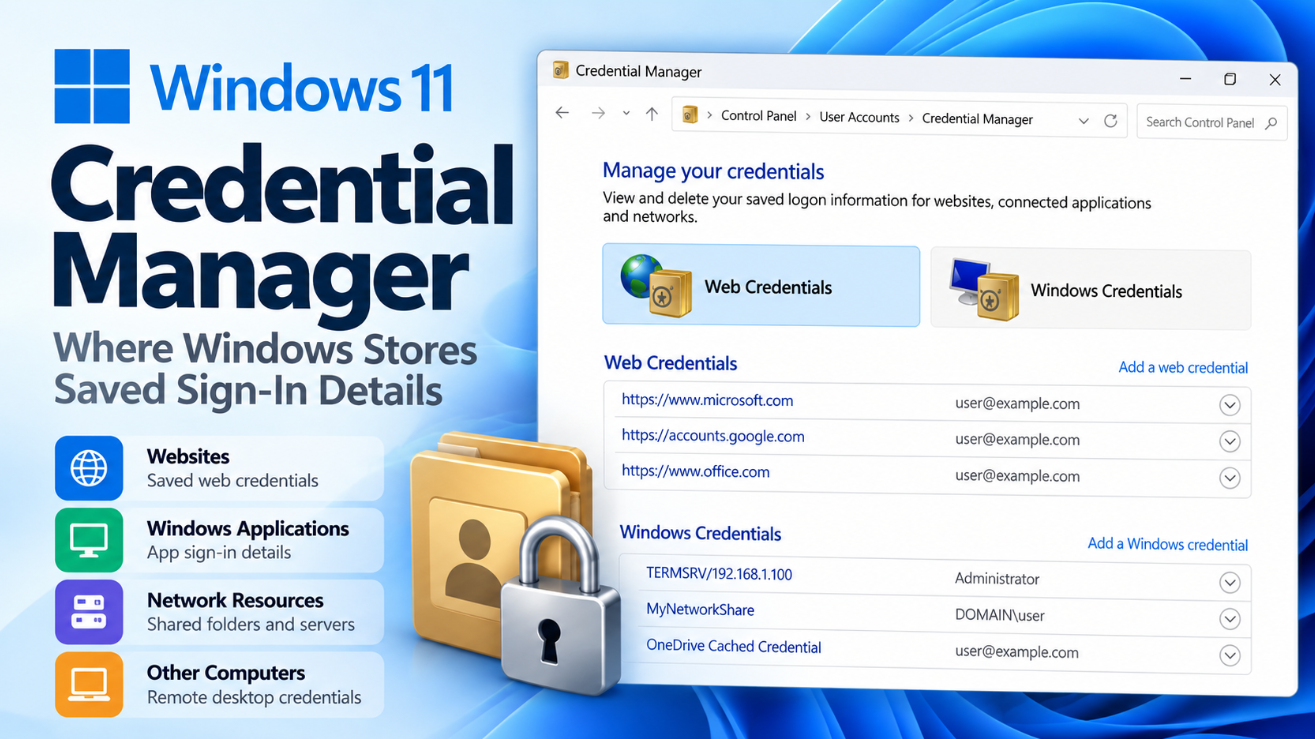
Task: Select MyNetworkShare entry text
Action: point(700,610)
